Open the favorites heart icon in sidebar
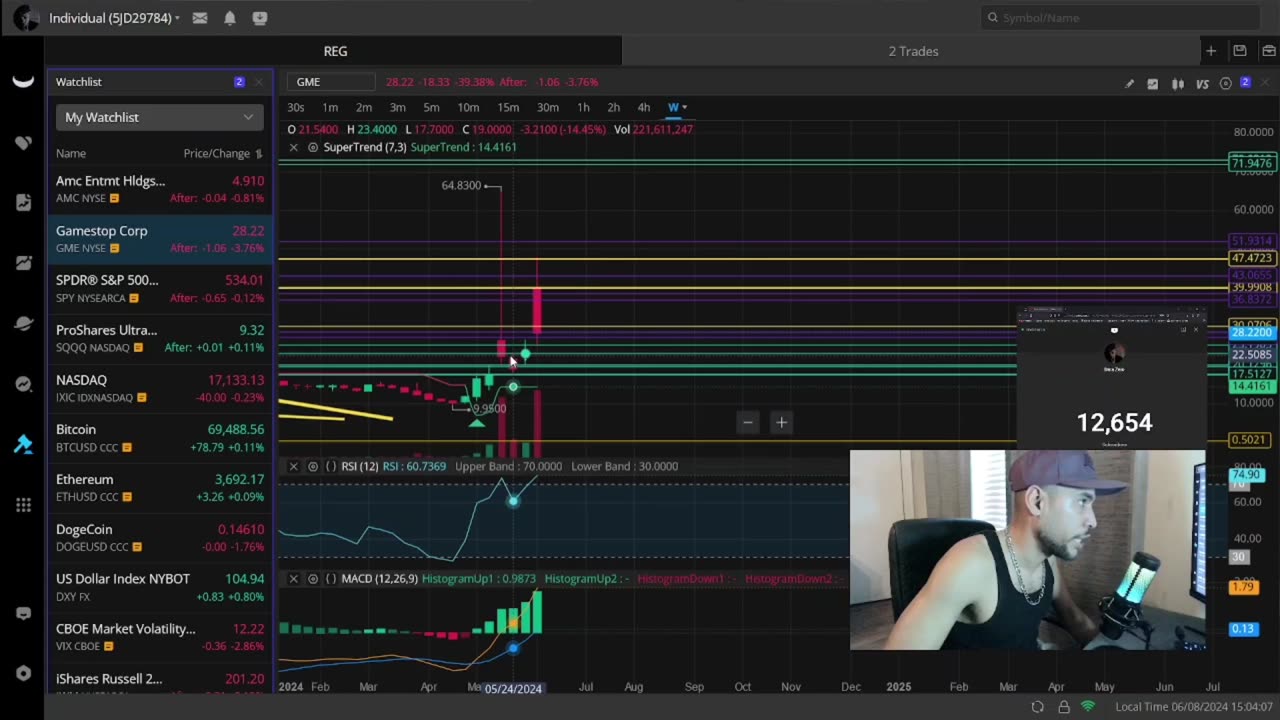The height and width of the screenshot is (720, 1280). 23,143
